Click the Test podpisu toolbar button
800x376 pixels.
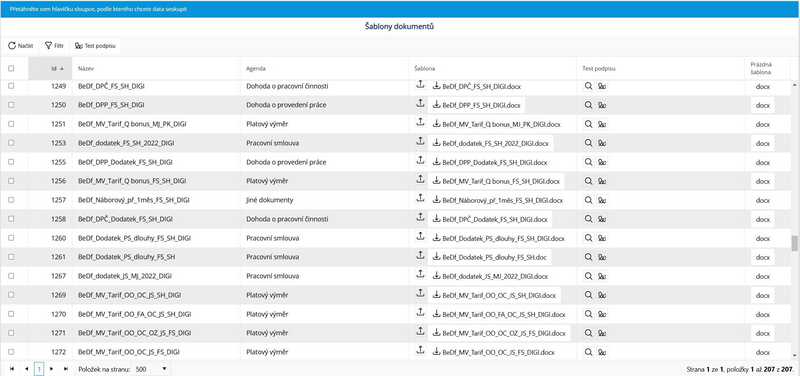tap(95, 46)
